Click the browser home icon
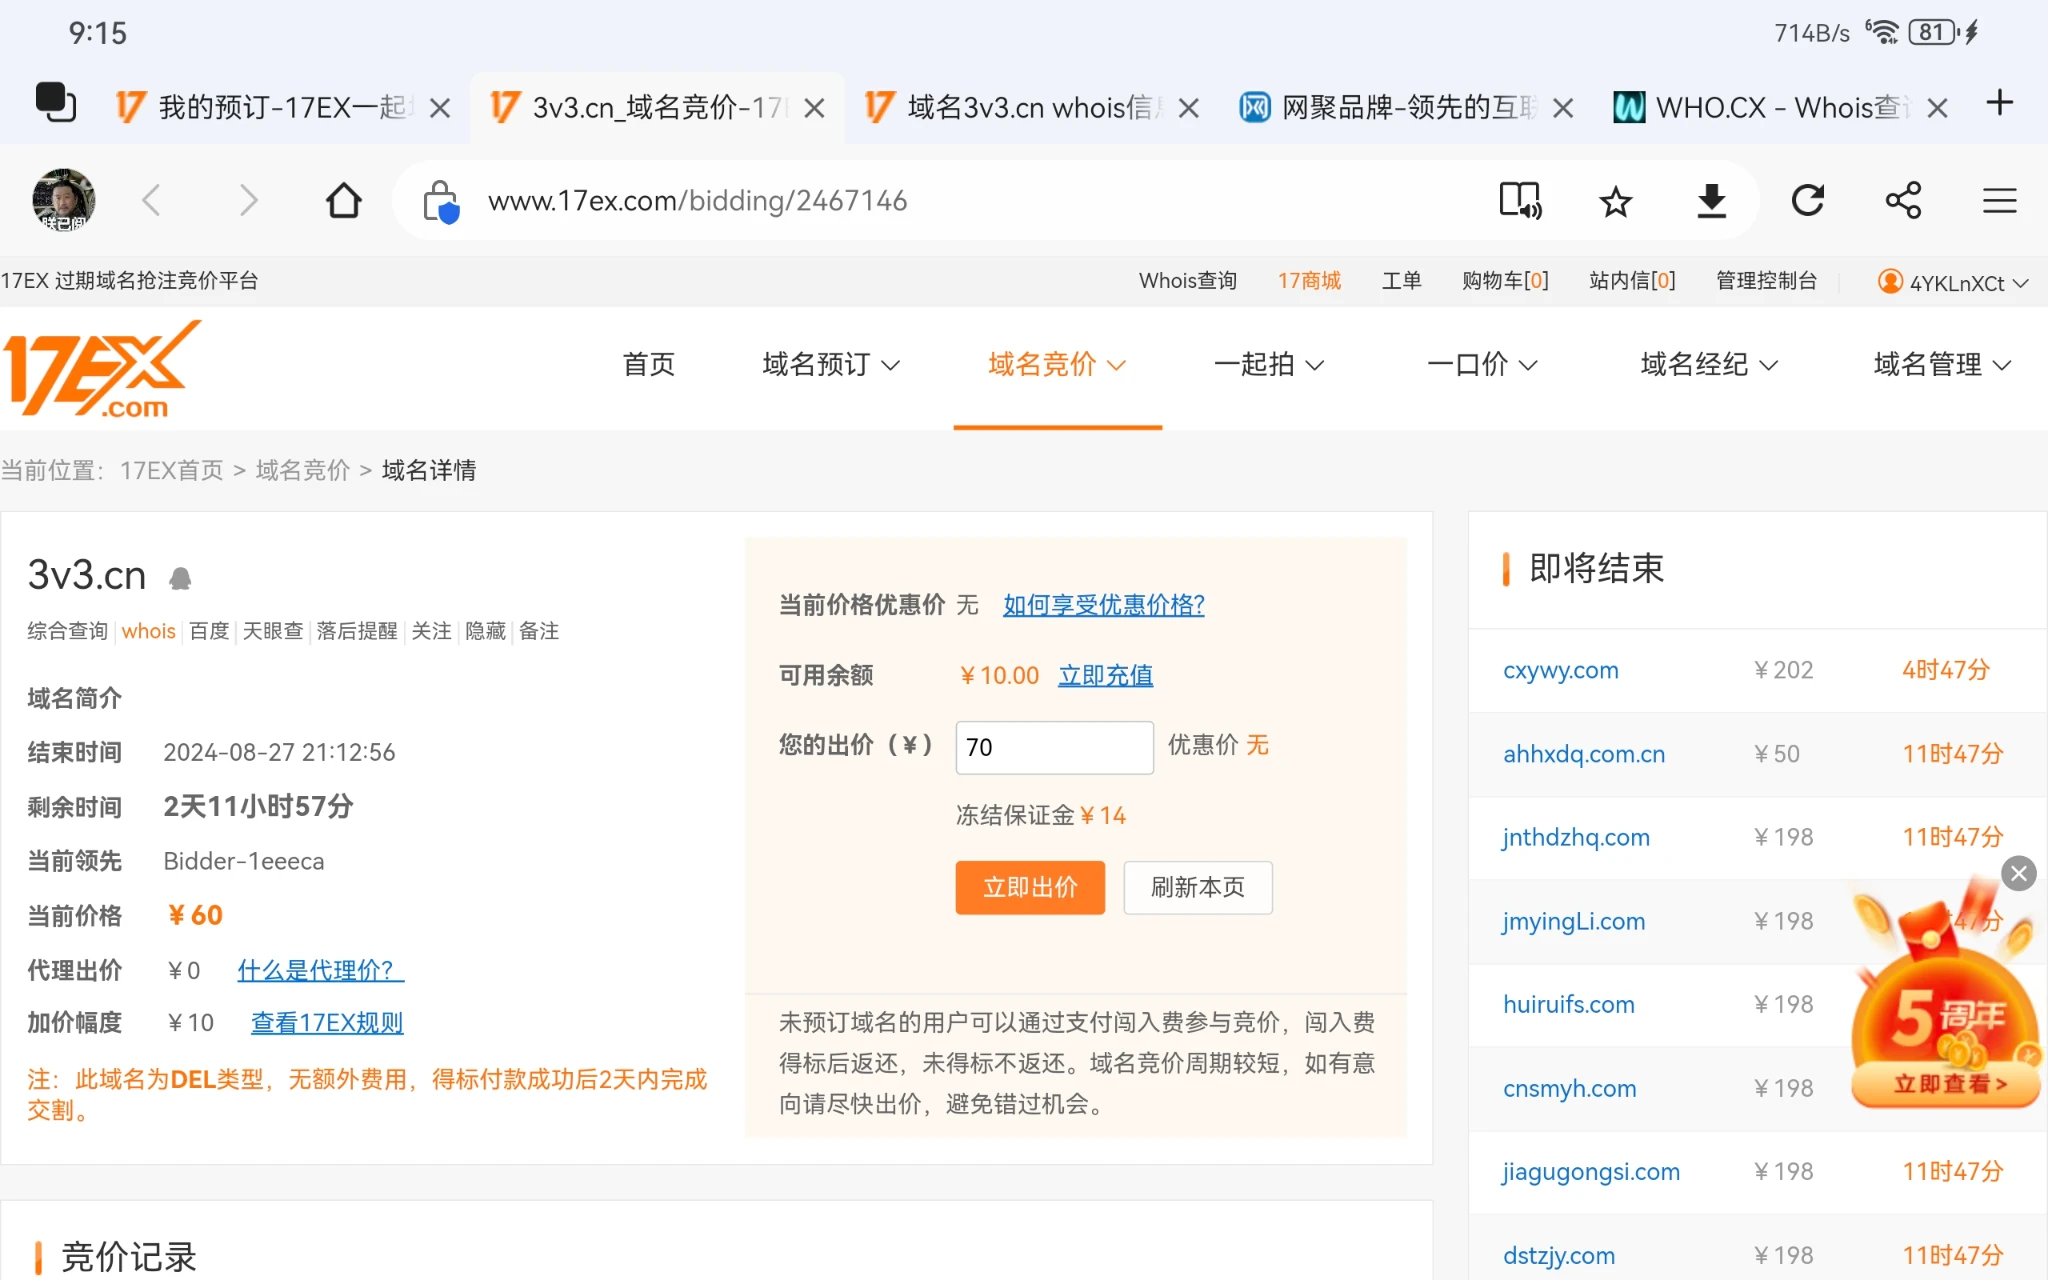This screenshot has width=2048, height=1280. tap(343, 201)
